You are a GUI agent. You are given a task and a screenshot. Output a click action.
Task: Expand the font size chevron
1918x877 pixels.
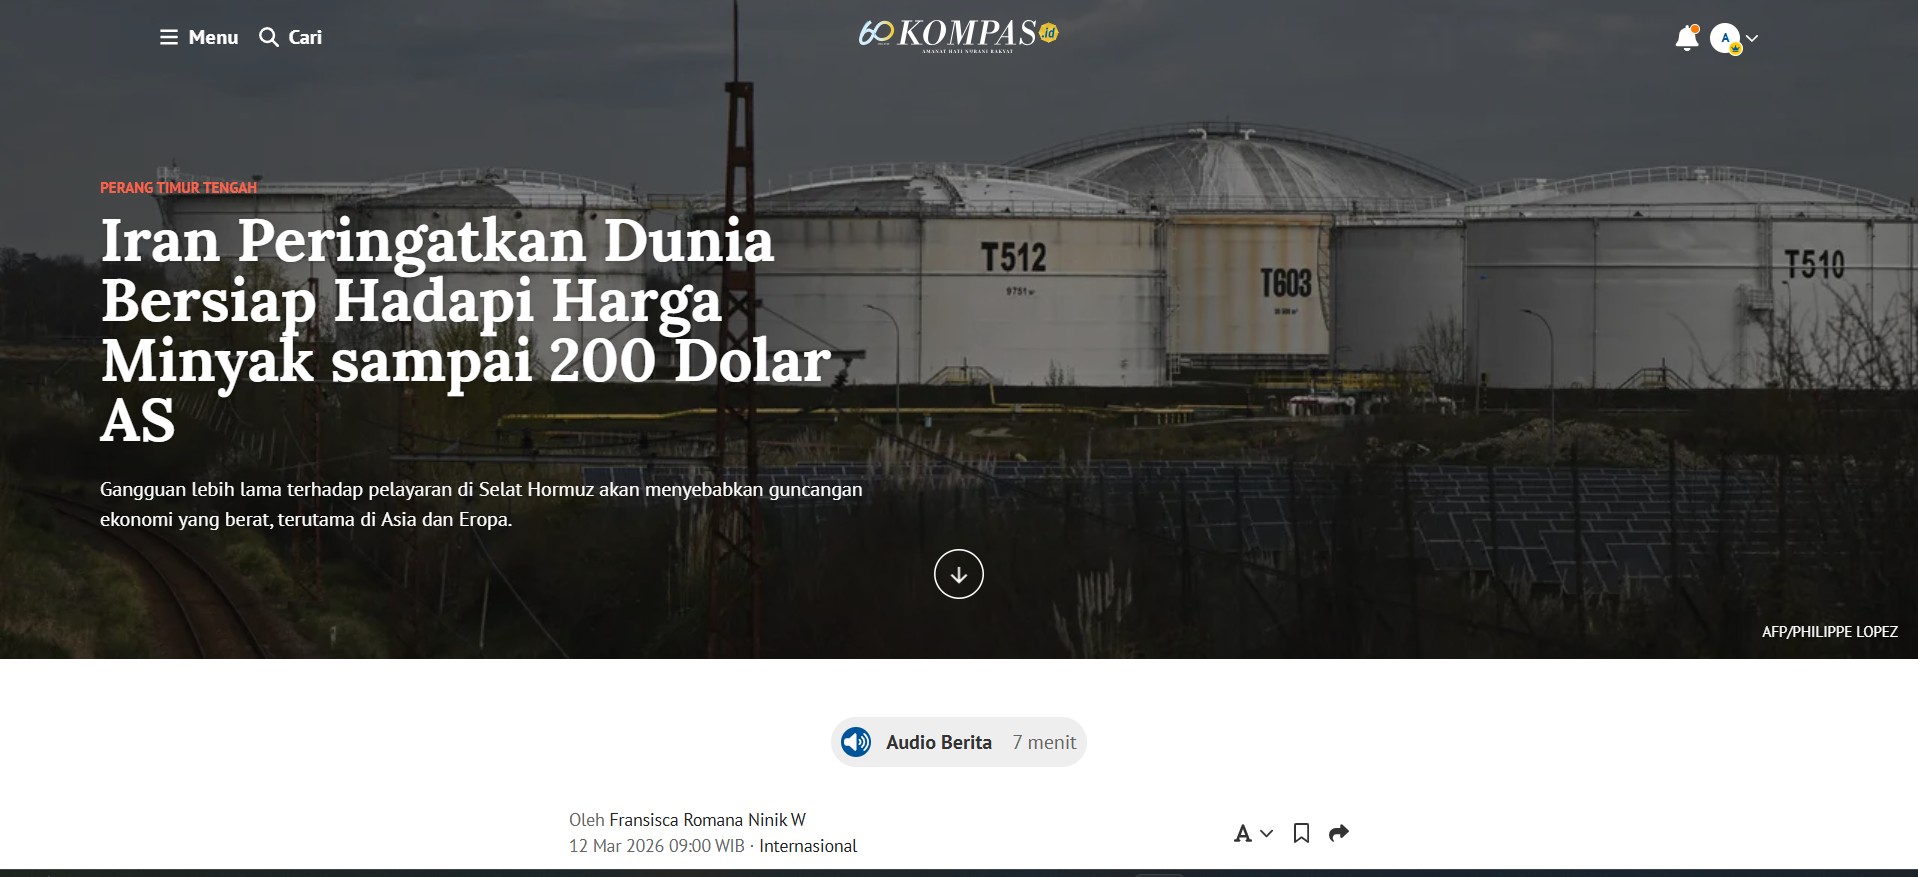pos(1267,833)
